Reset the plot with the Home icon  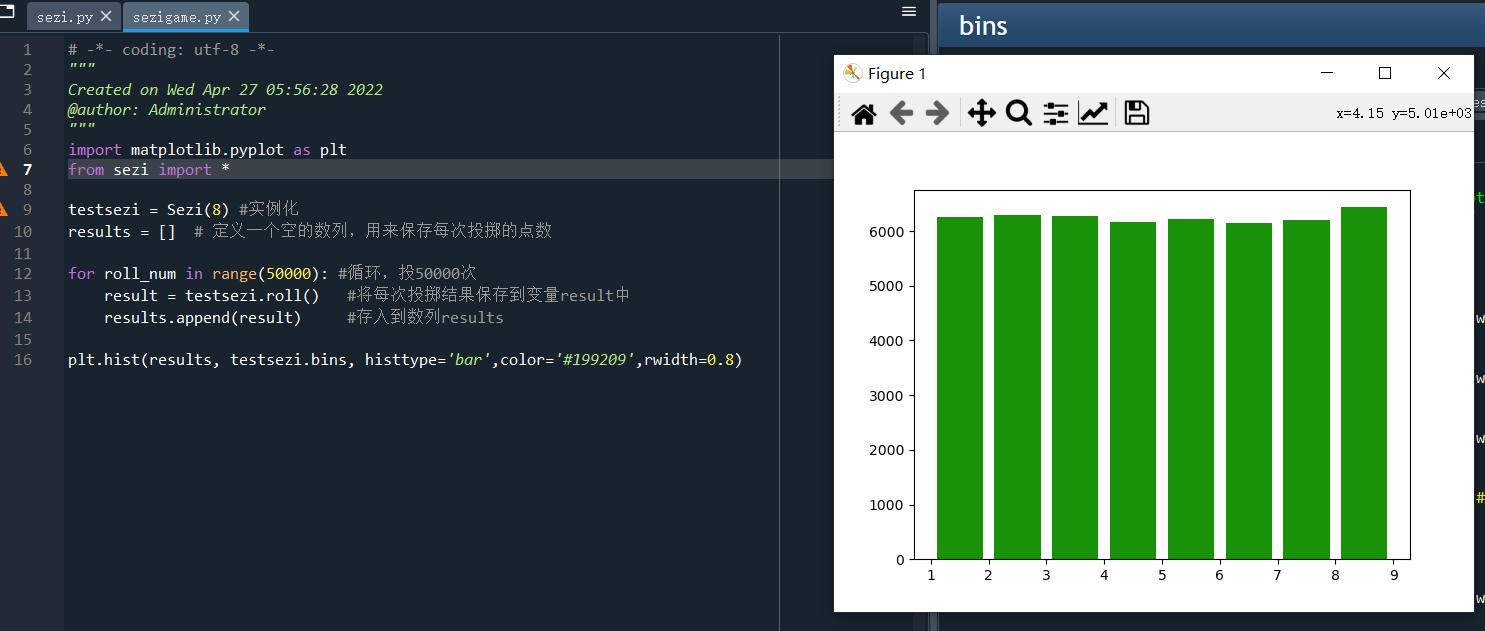864,114
